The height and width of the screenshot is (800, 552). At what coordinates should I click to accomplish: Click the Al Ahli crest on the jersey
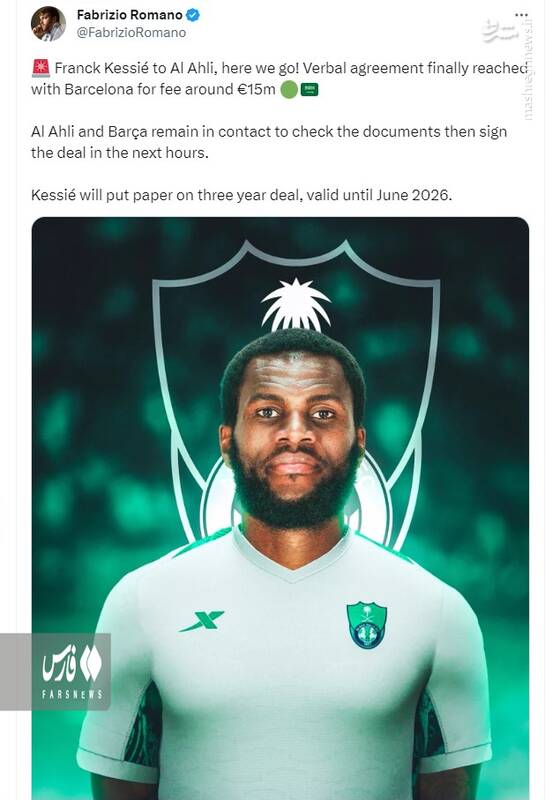(366, 625)
